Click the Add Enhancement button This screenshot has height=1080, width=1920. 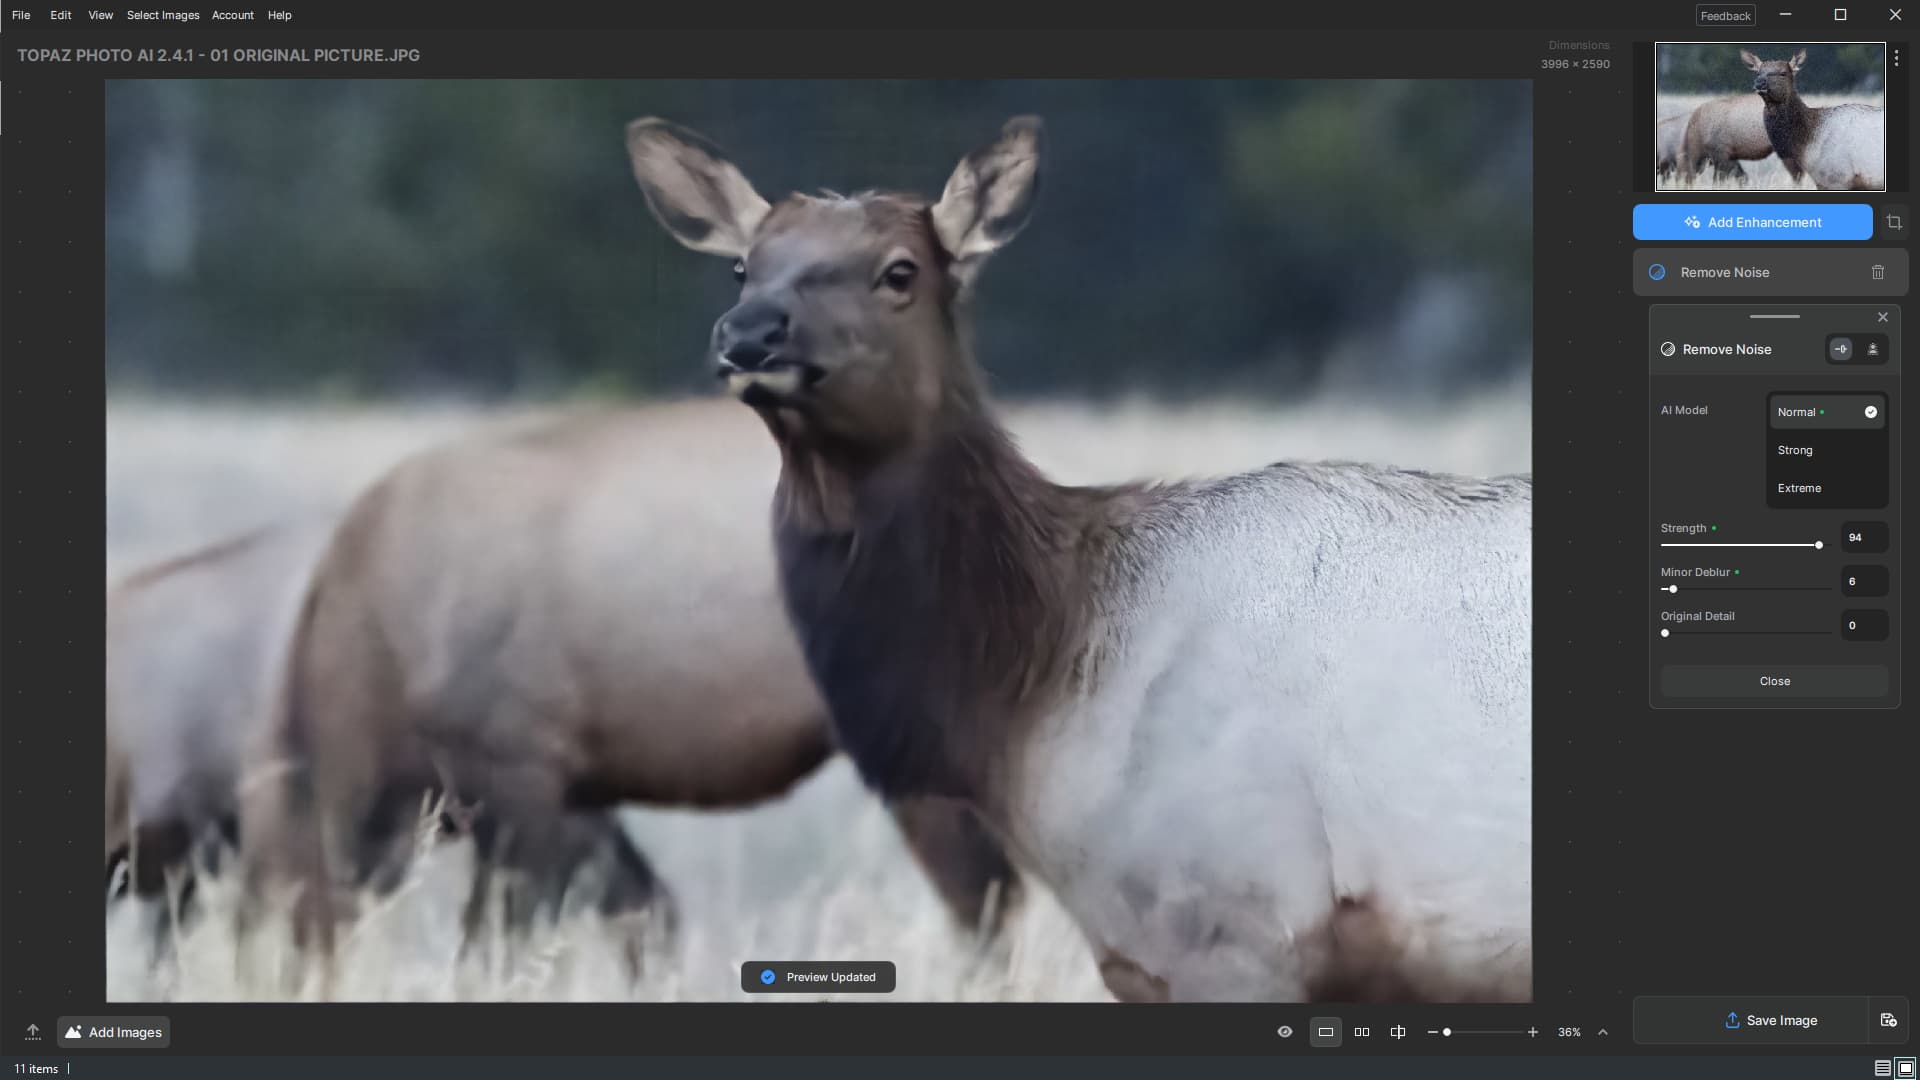1752,222
